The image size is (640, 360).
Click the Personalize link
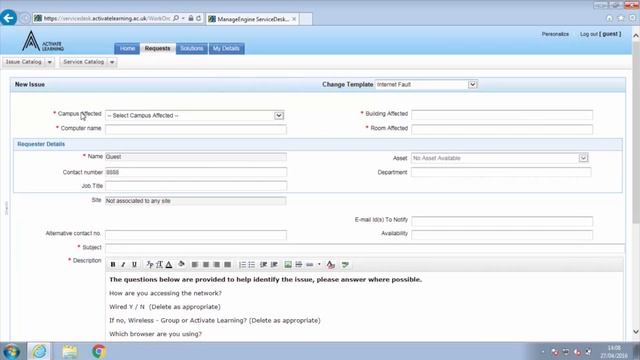click(555, 34)
